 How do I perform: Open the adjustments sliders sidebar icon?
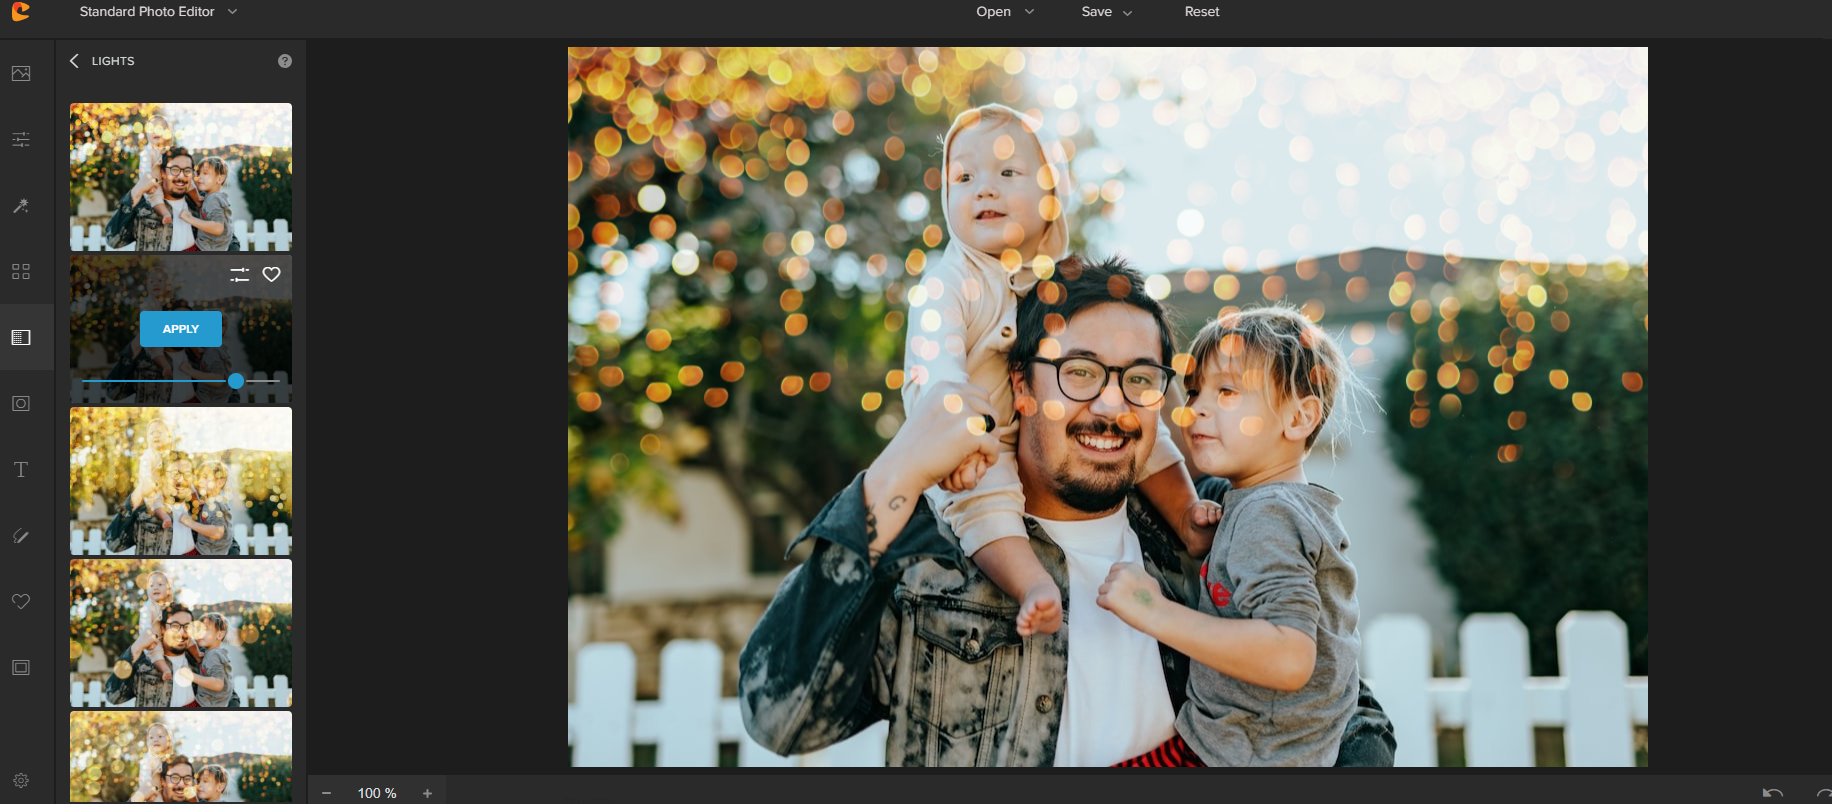21,139
